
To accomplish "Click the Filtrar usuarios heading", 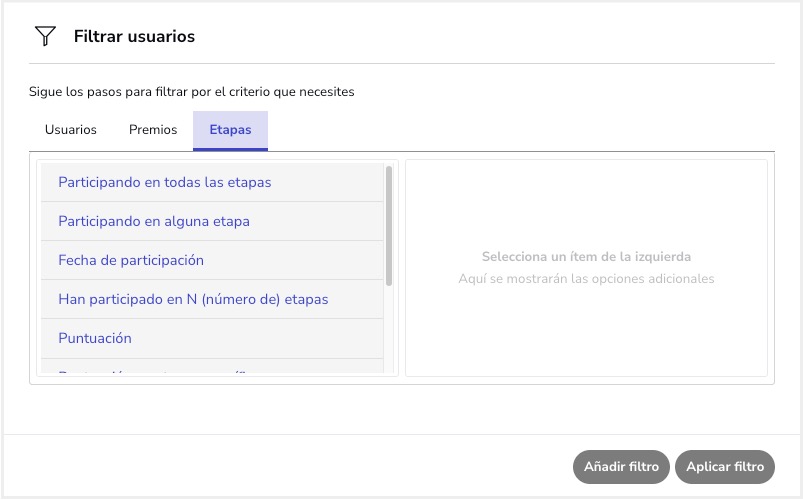I will click(x=134, y=36).
